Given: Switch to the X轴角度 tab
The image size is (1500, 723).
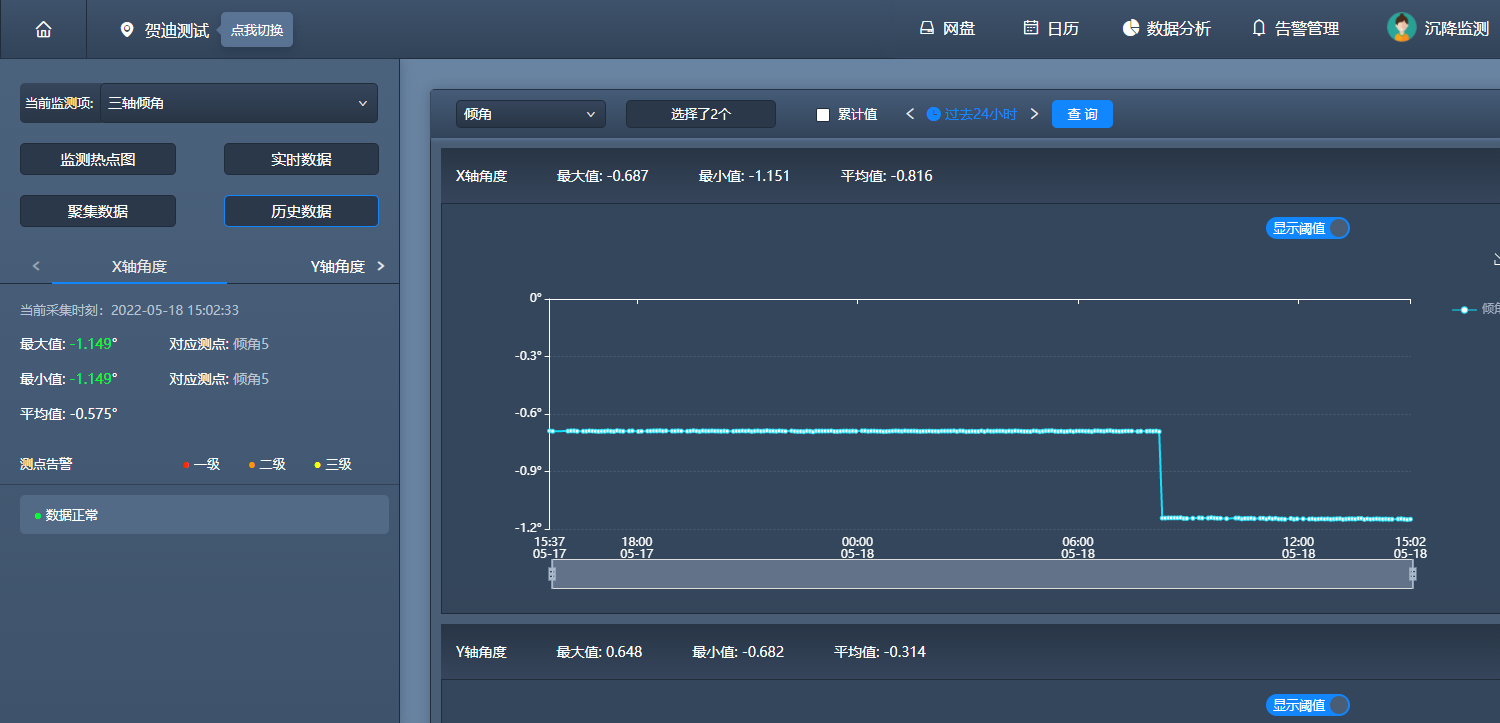Looking at the screenshot, I should [x=139, y=266].
